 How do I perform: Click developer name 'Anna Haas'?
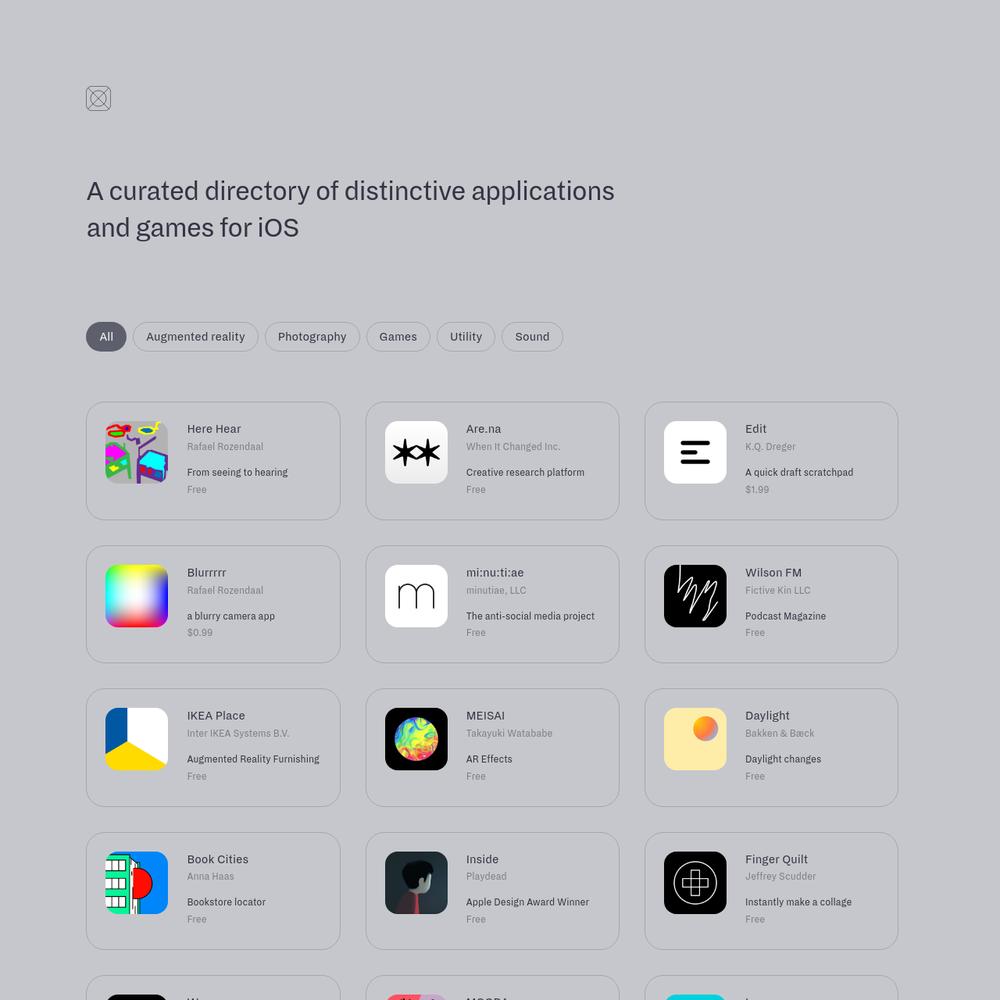pyautogui.click(x=210, y=876)
